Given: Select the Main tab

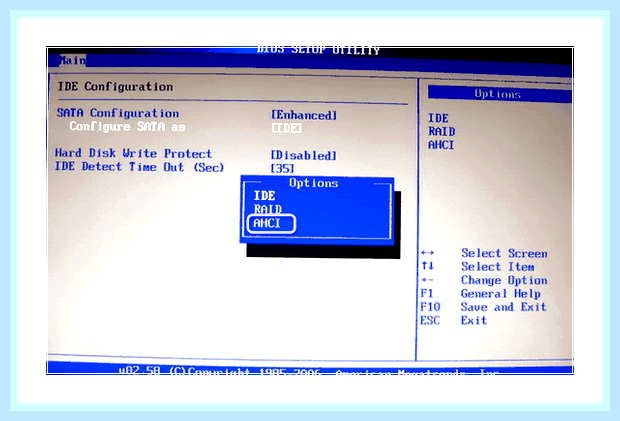Looking at the screenshot, I should point(72,60).
